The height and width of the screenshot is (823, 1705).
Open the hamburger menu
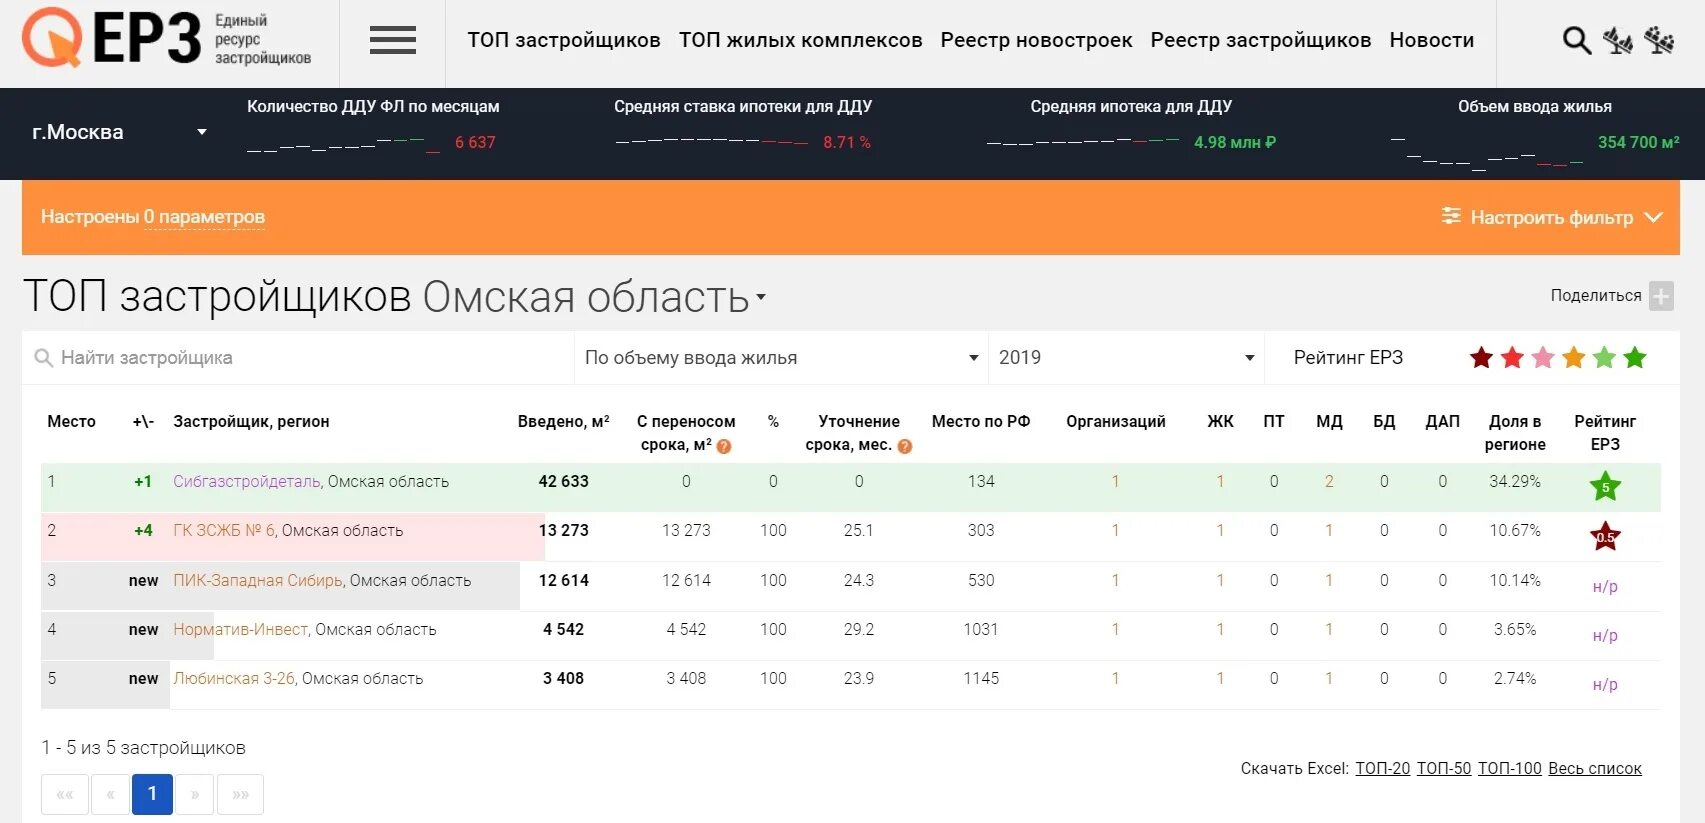click(x=392, y=40)
